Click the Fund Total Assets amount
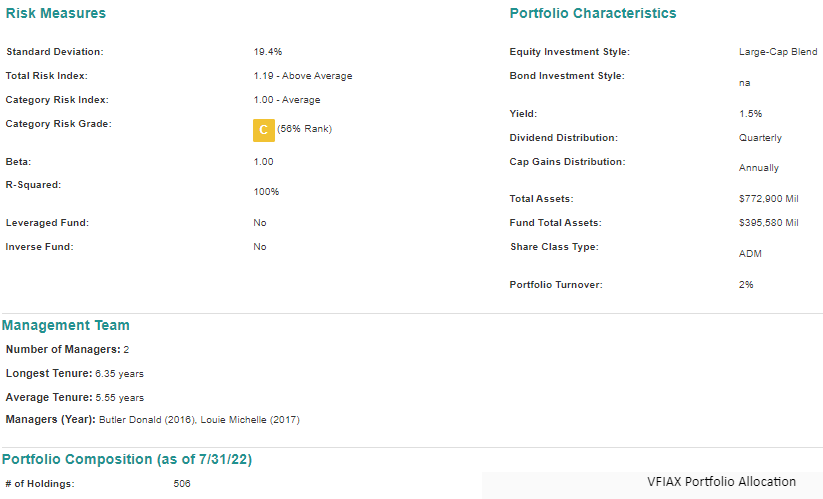823x499 pixels. [x=768, y=223]
